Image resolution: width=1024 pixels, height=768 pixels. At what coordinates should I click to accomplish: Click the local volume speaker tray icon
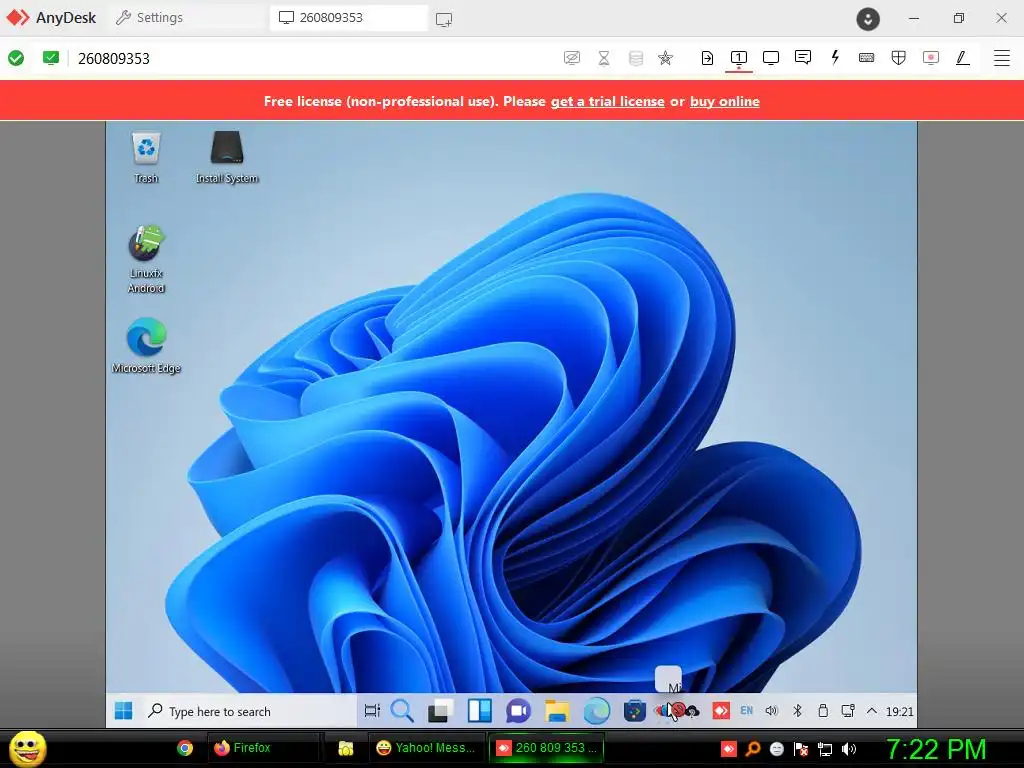pyautogui.click(x=848, y=748)
